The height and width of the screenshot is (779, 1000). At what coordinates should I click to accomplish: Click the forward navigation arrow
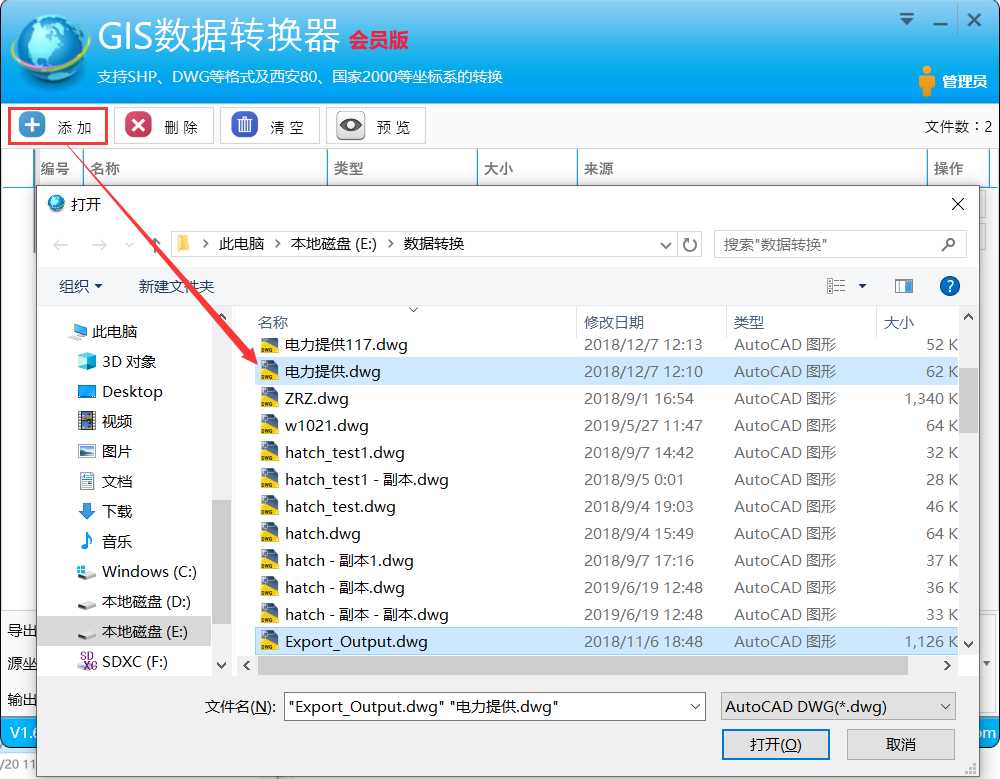(99, 244)
